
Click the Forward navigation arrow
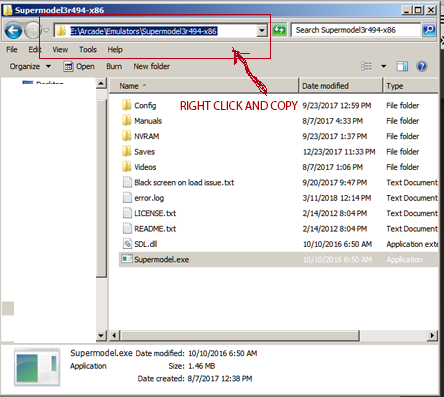point(32,31)
